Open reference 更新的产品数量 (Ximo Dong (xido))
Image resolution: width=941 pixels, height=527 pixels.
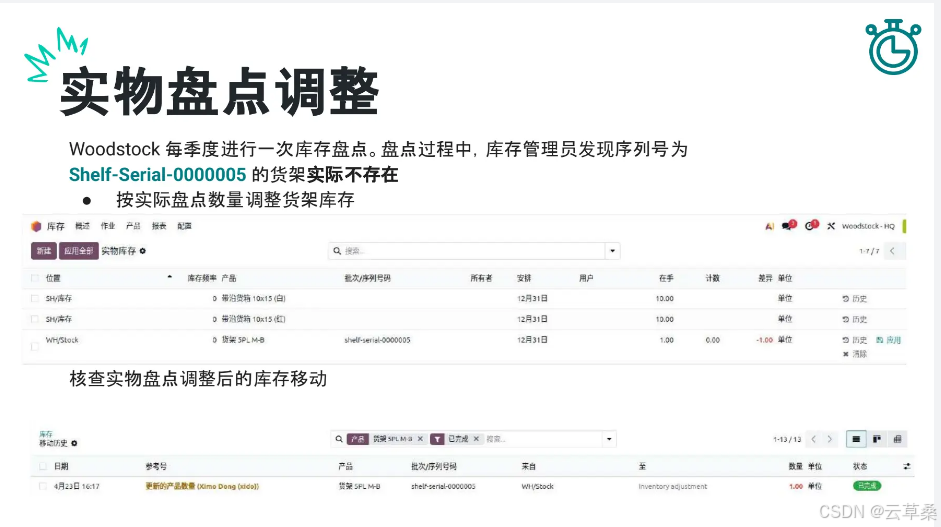coord(202,486)
